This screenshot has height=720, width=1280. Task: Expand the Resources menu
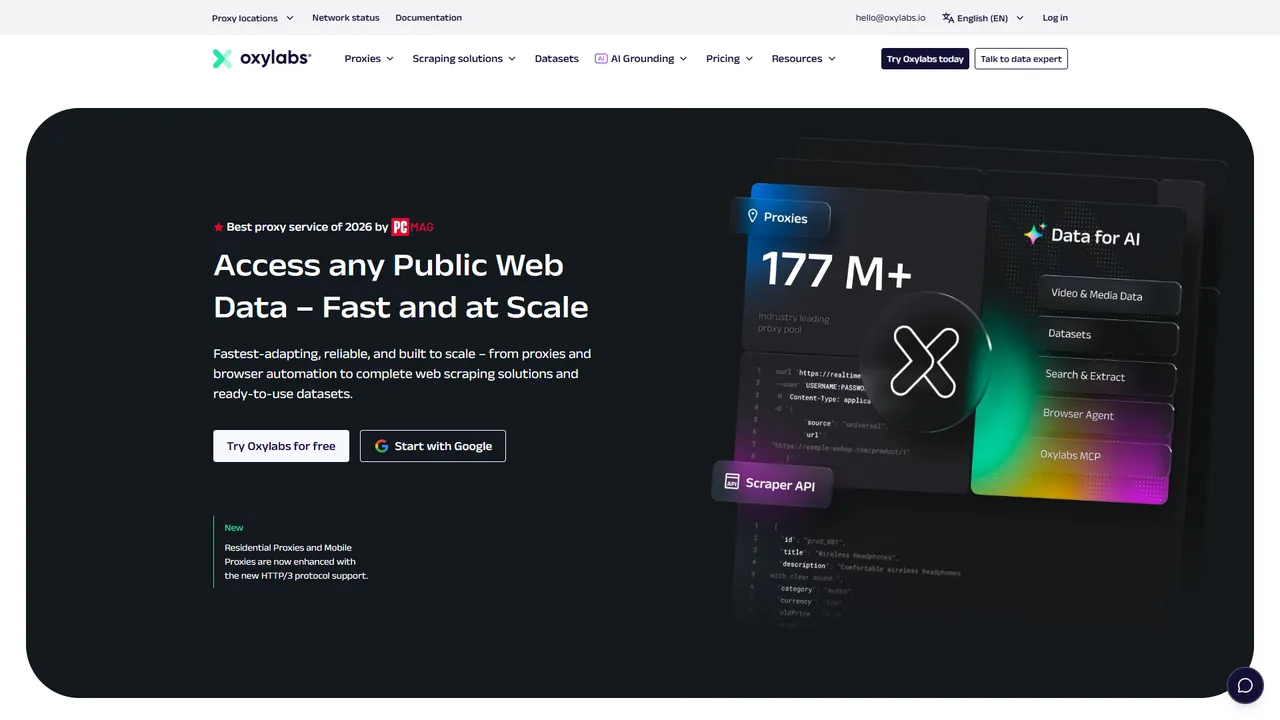[x=803, y=59]
